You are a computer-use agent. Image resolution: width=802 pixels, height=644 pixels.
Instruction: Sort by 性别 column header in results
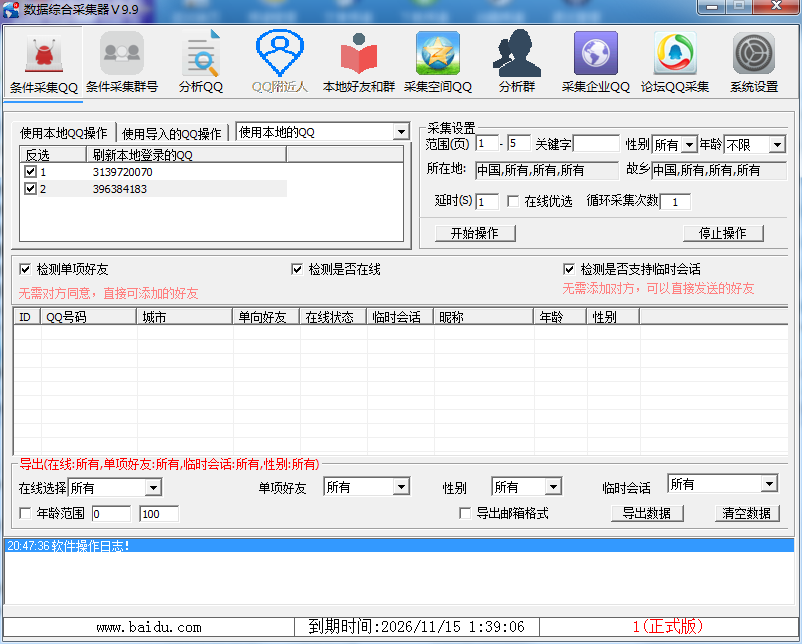tap(613, 317)
